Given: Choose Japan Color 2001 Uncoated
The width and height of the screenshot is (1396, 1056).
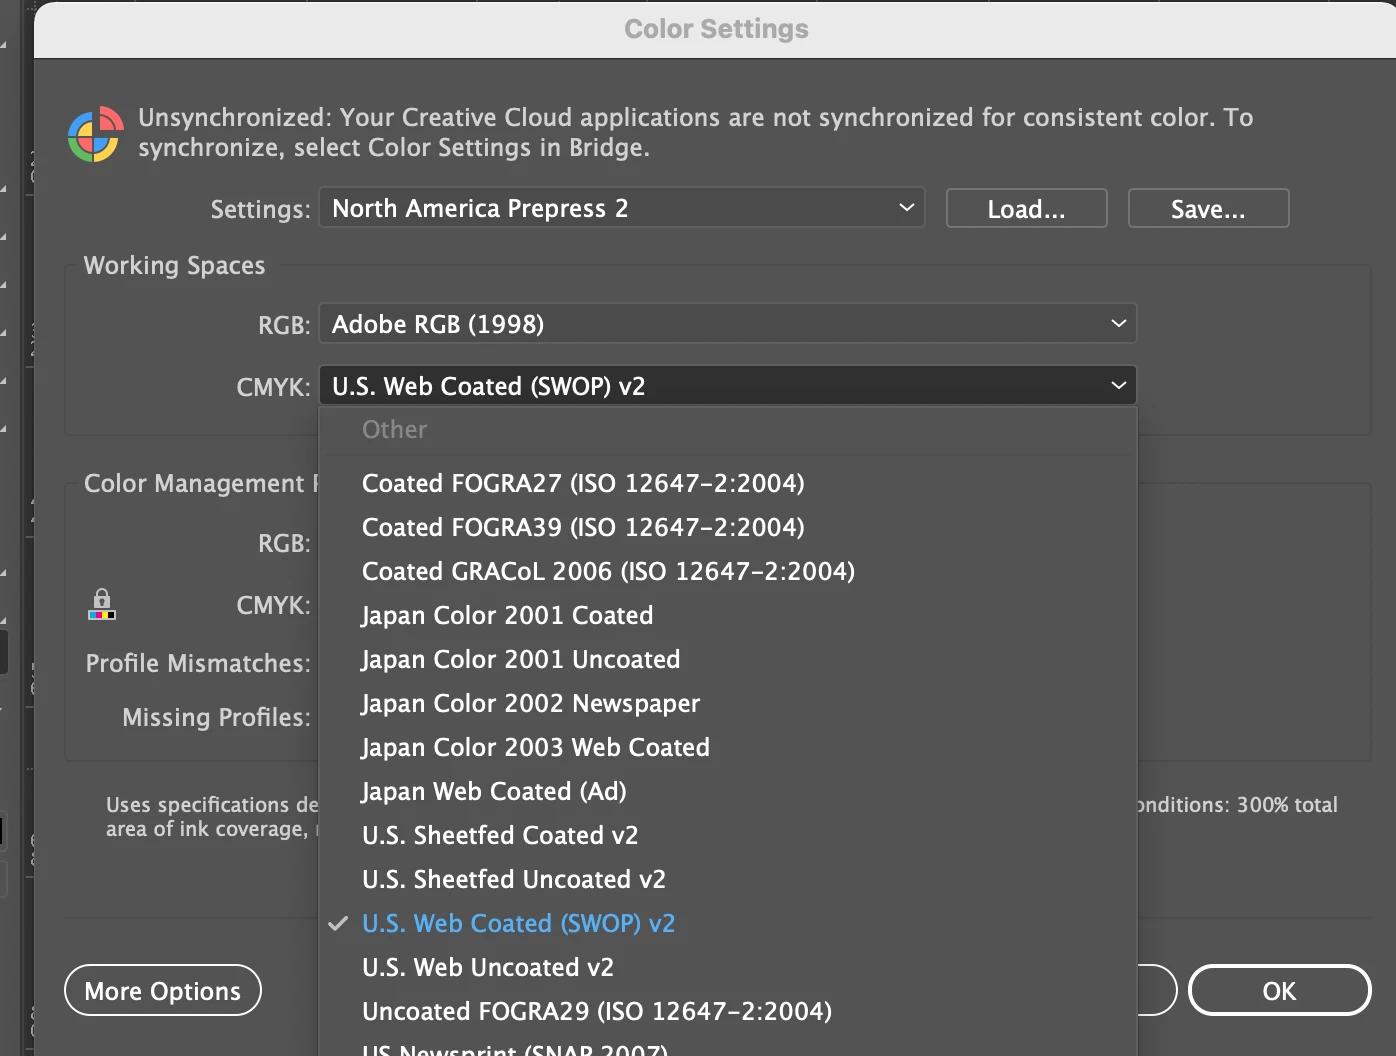Looking at the screenshot, I should pos(728,659).
